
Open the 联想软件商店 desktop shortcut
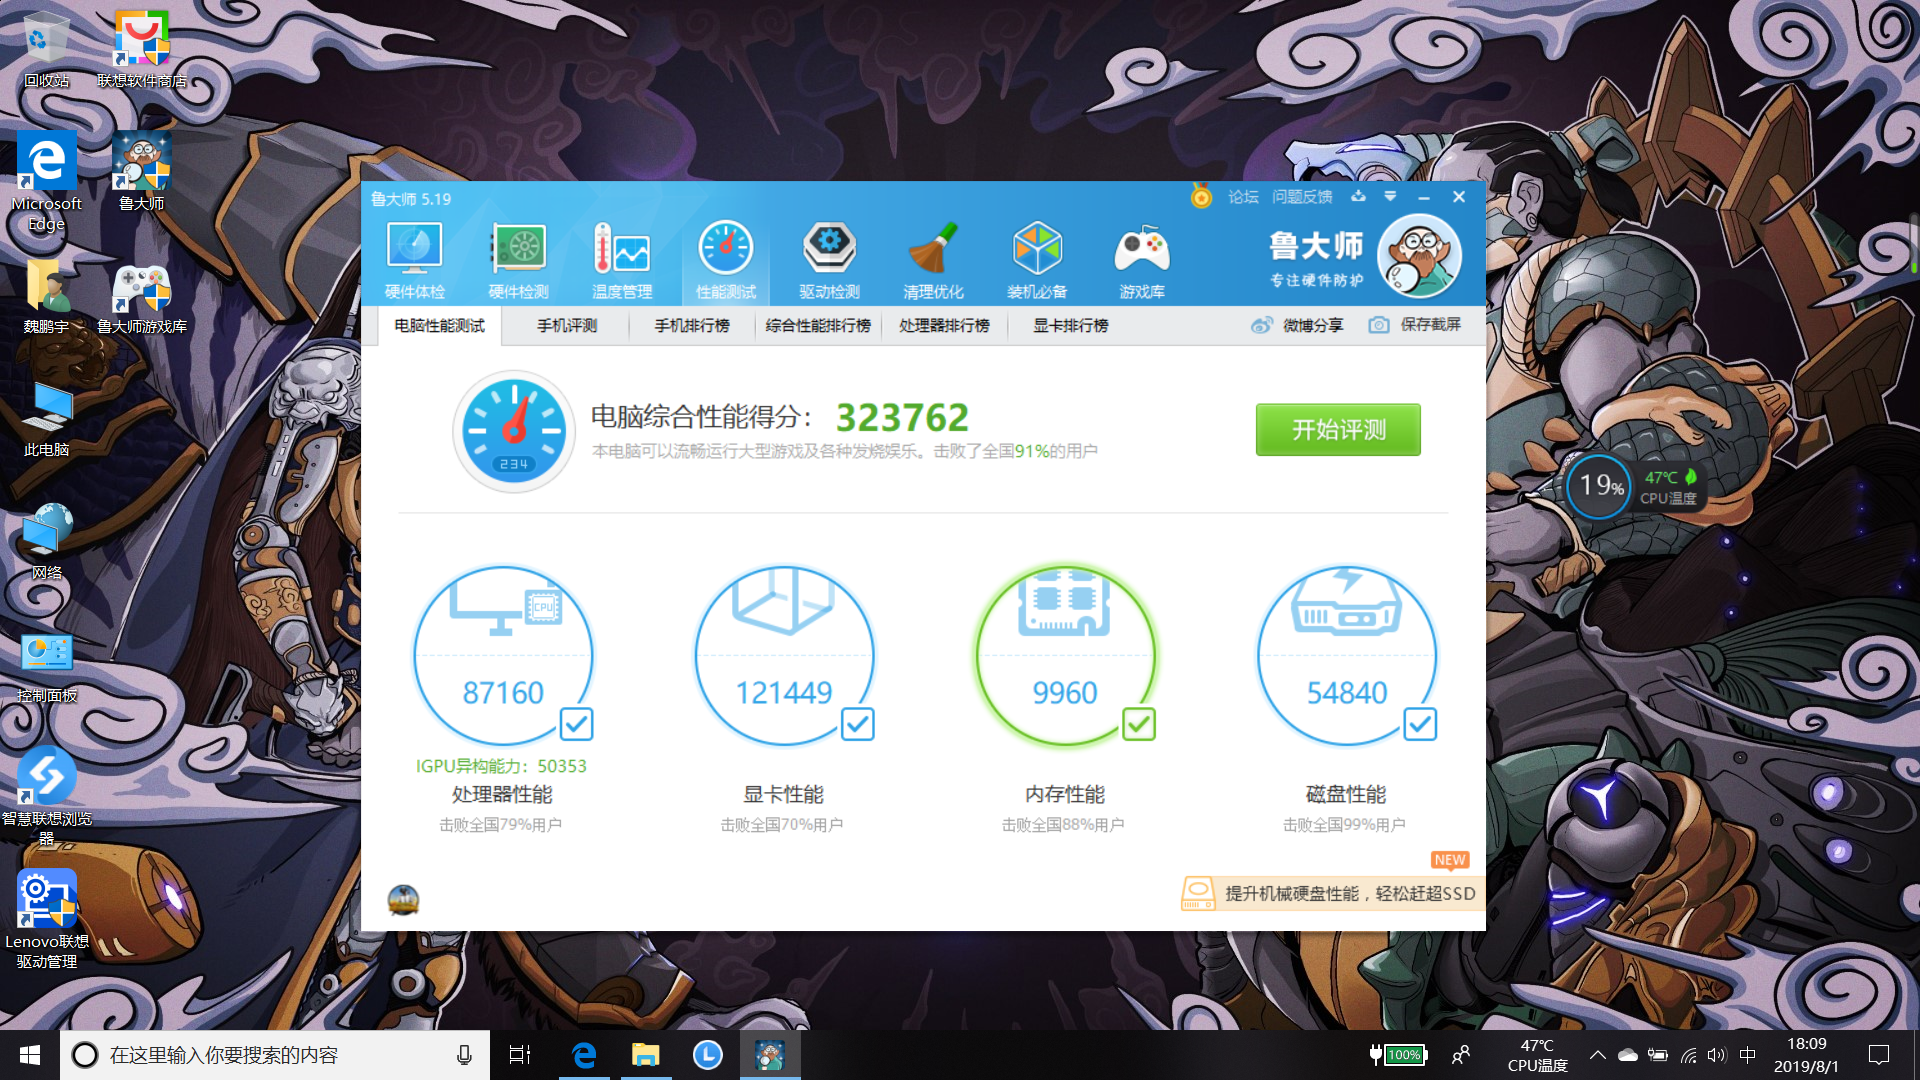pyautogui.click(x=142, y=50)
